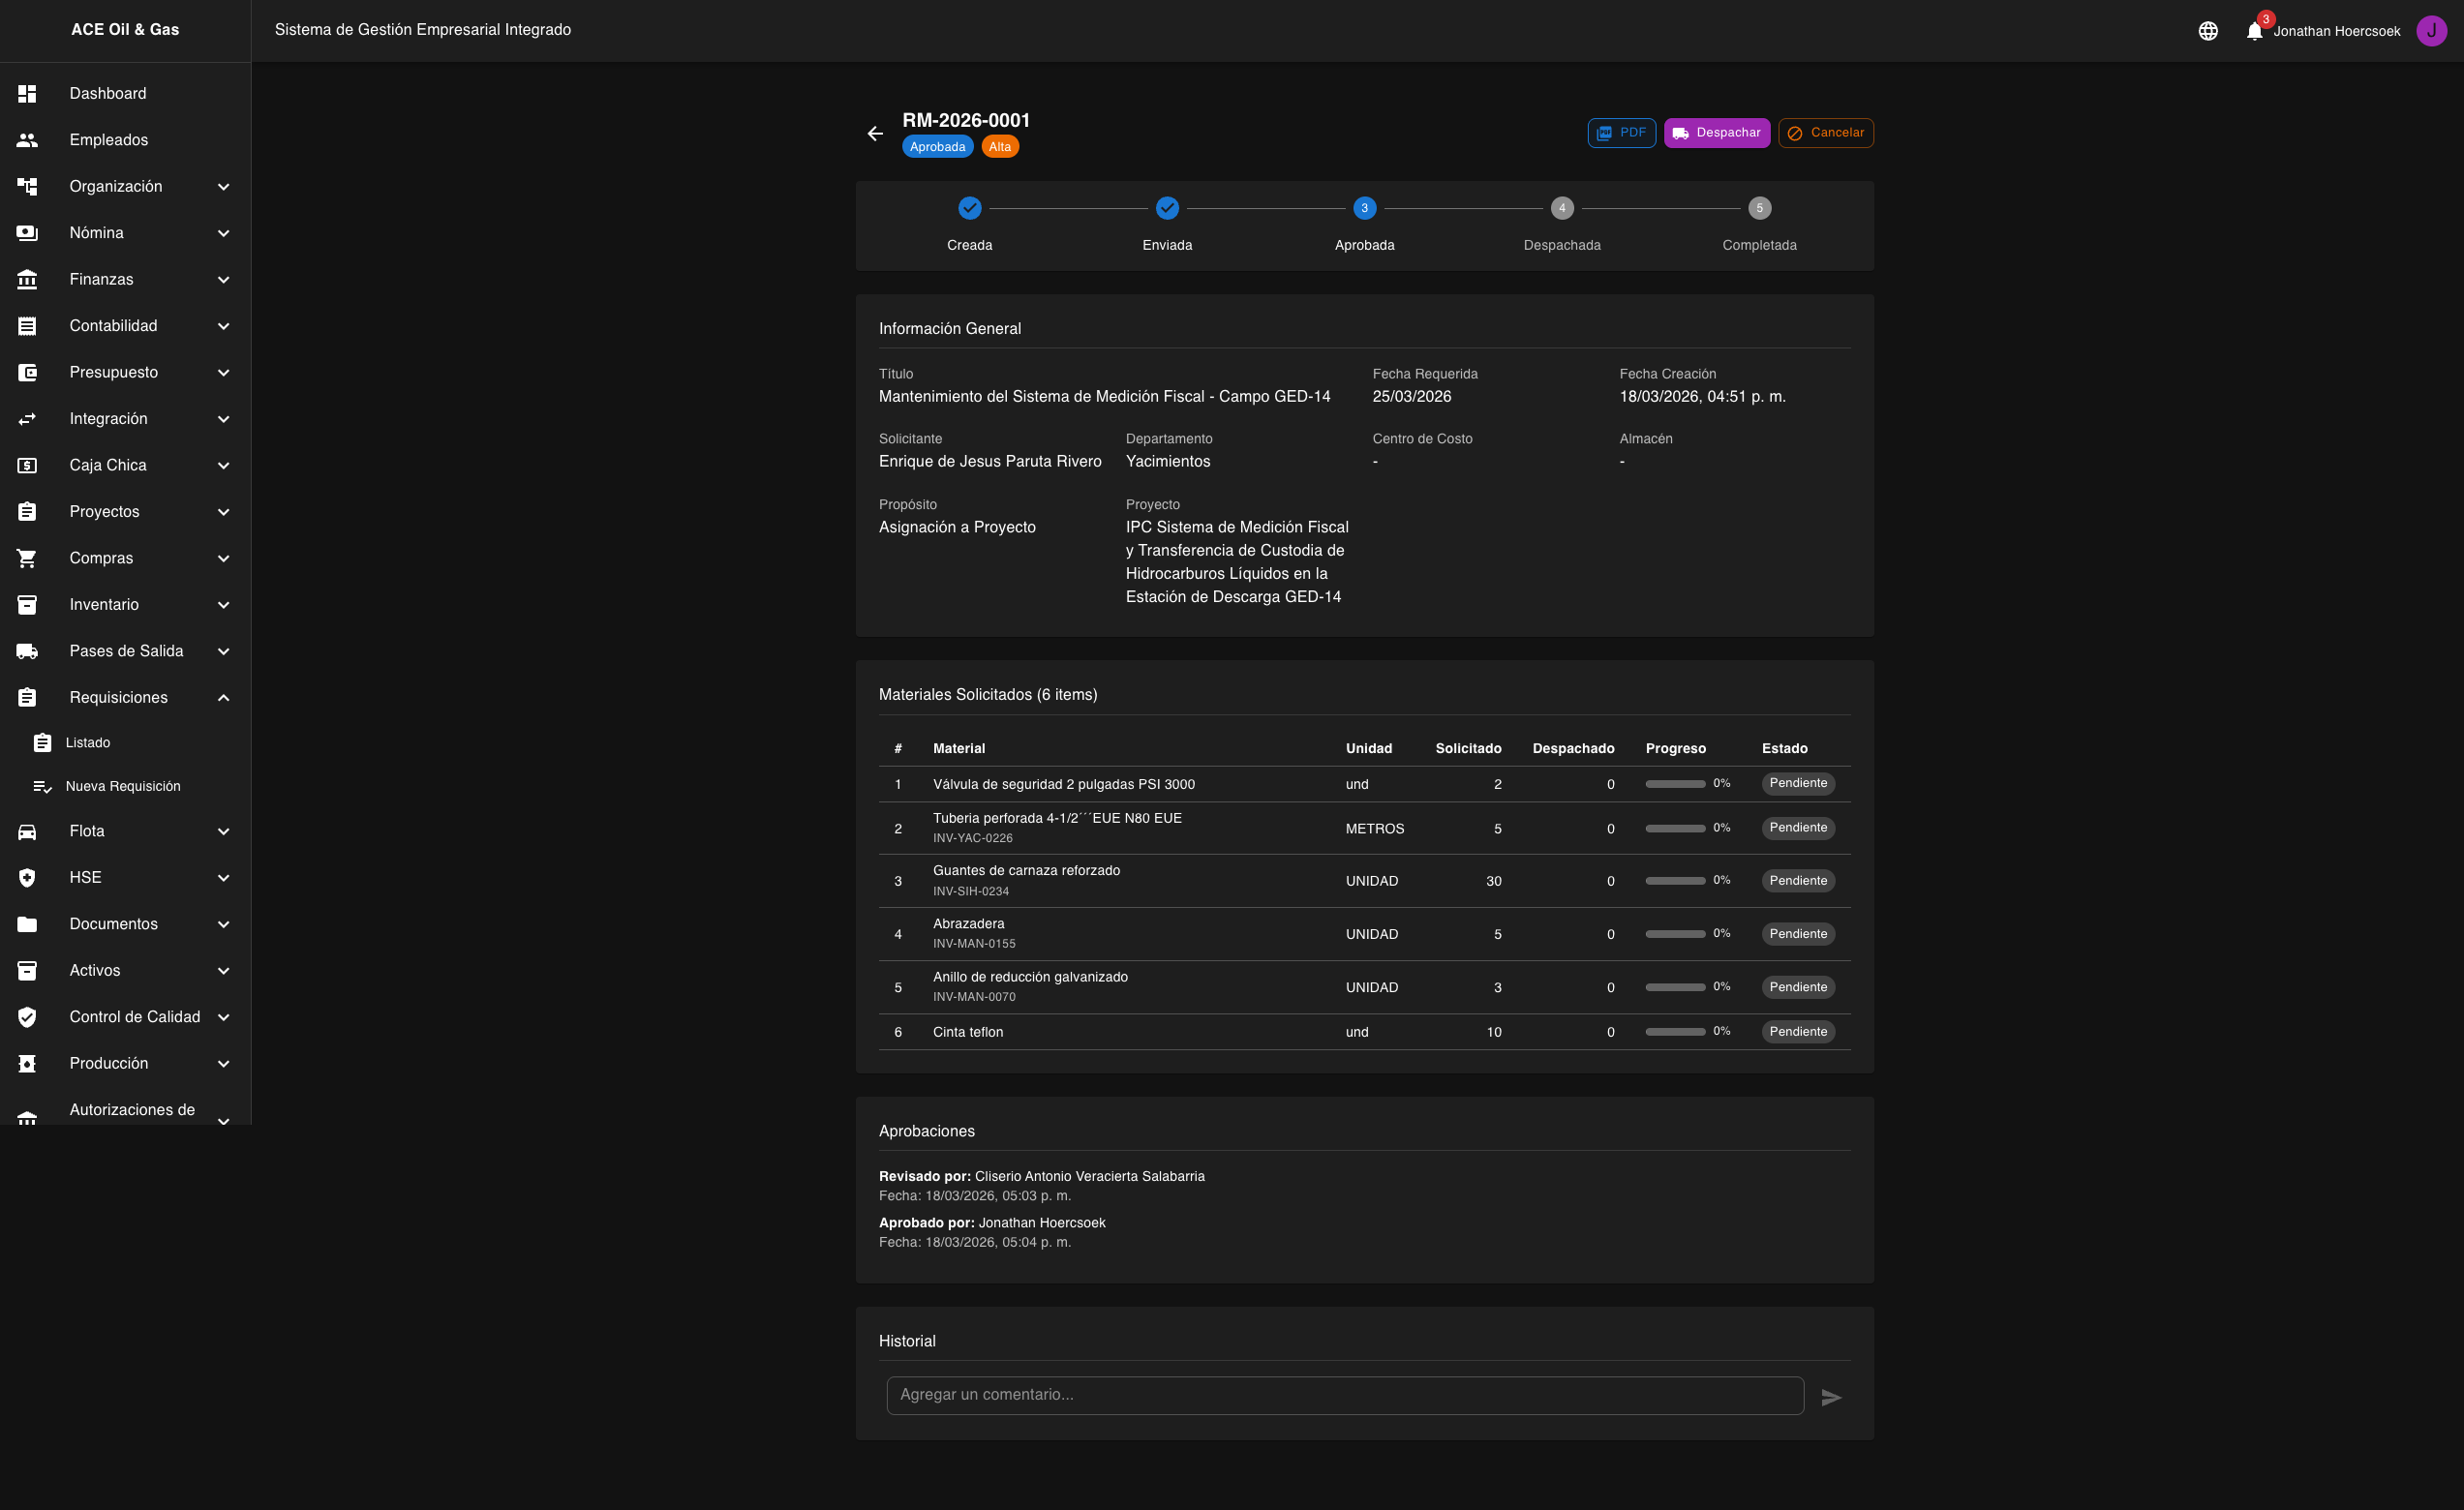The width and height of the screenshot is (2464, 1510).
Task: Click the send comment arrow icon
Action: point(1831,1397)
